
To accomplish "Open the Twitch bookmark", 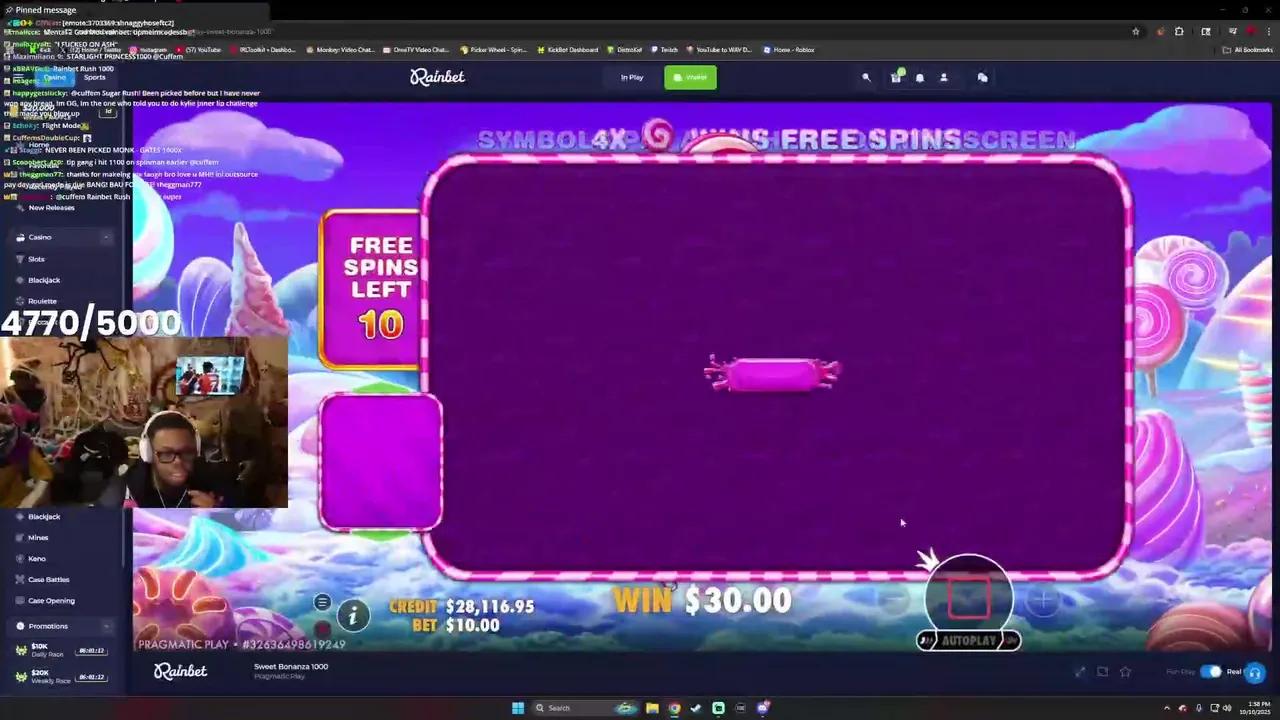I will tap(664, 50).
